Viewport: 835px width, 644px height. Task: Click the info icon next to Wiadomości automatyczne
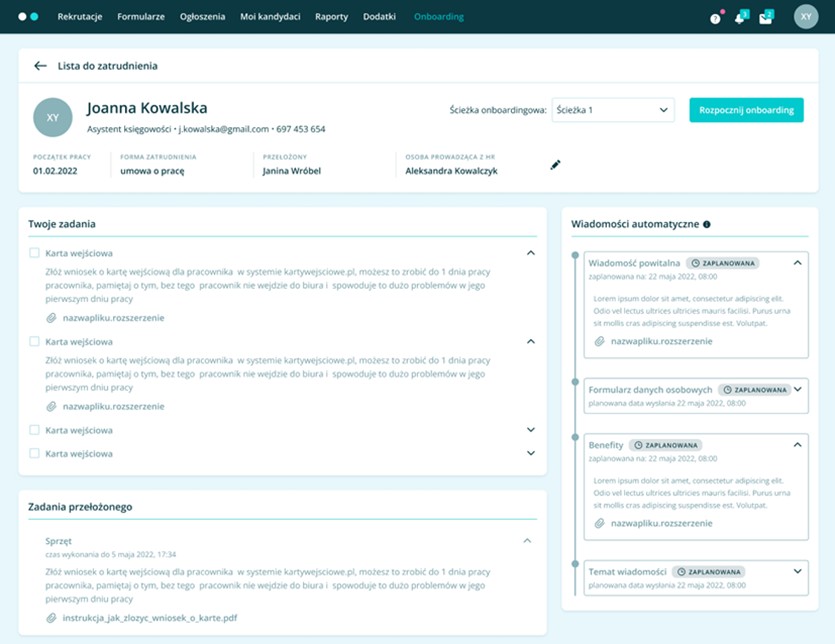(x=707, y=225)
